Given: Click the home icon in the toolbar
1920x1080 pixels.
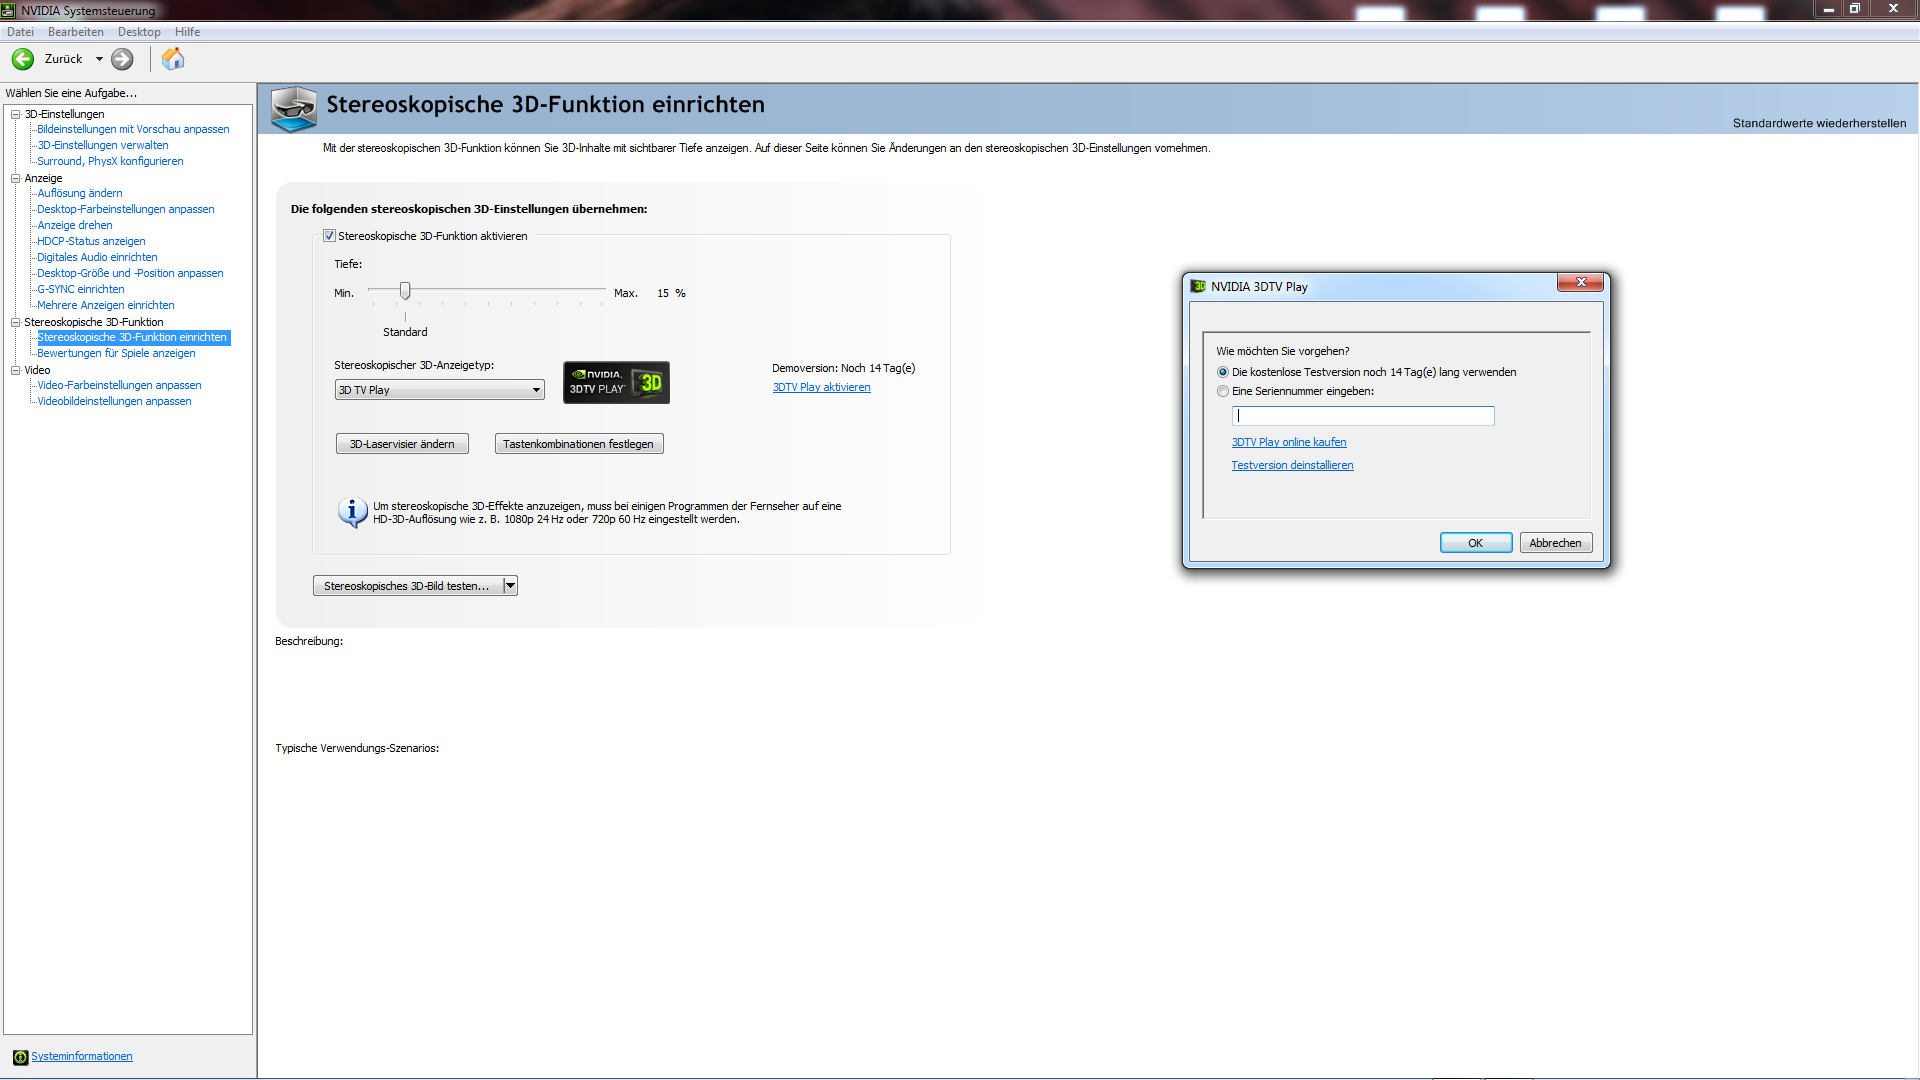Looking at the screenshot, I should coord(173,59).
